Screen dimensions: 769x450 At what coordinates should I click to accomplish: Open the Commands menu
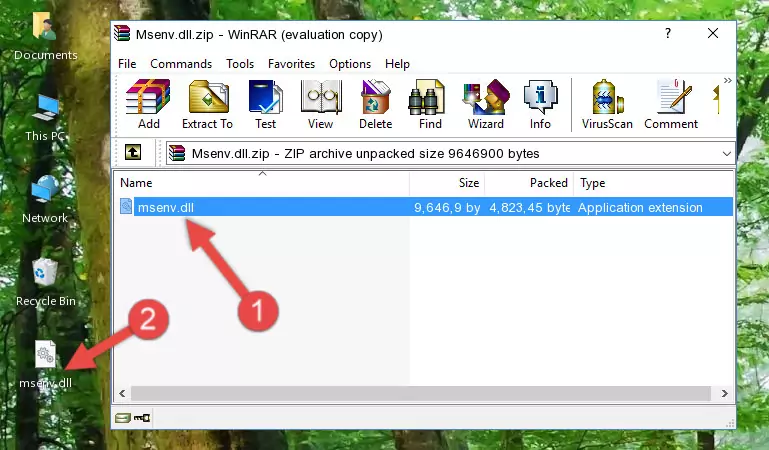click(x=181, y=64)
